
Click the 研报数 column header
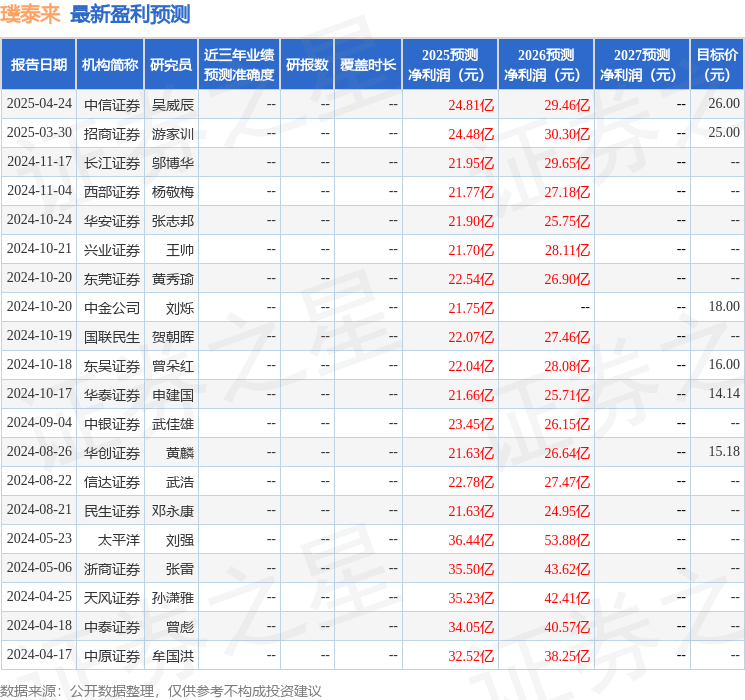[307, 64]
